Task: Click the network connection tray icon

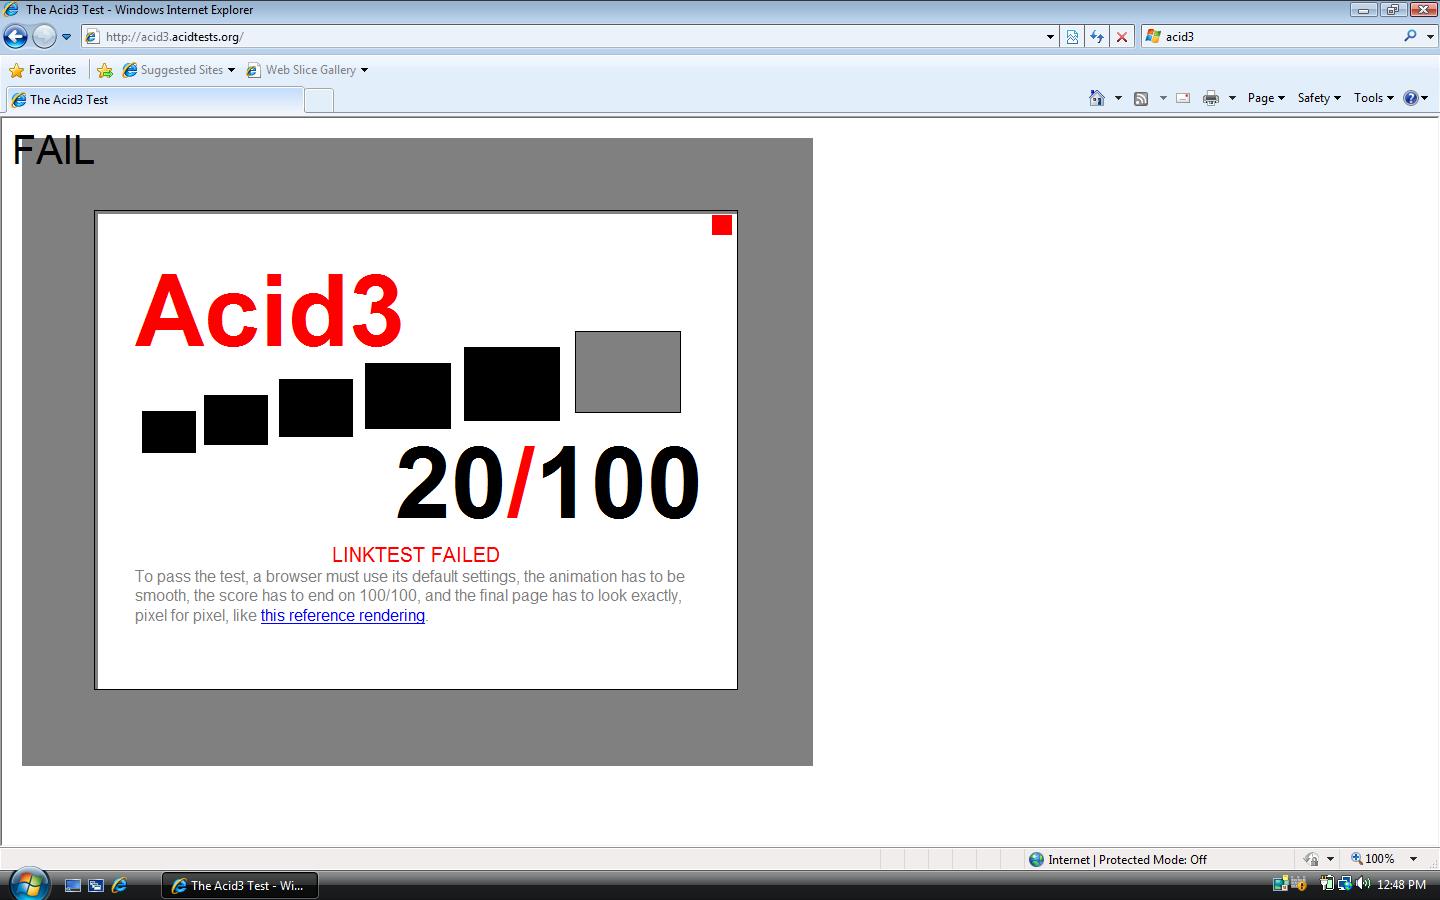Action: (x=1345, y=884)
